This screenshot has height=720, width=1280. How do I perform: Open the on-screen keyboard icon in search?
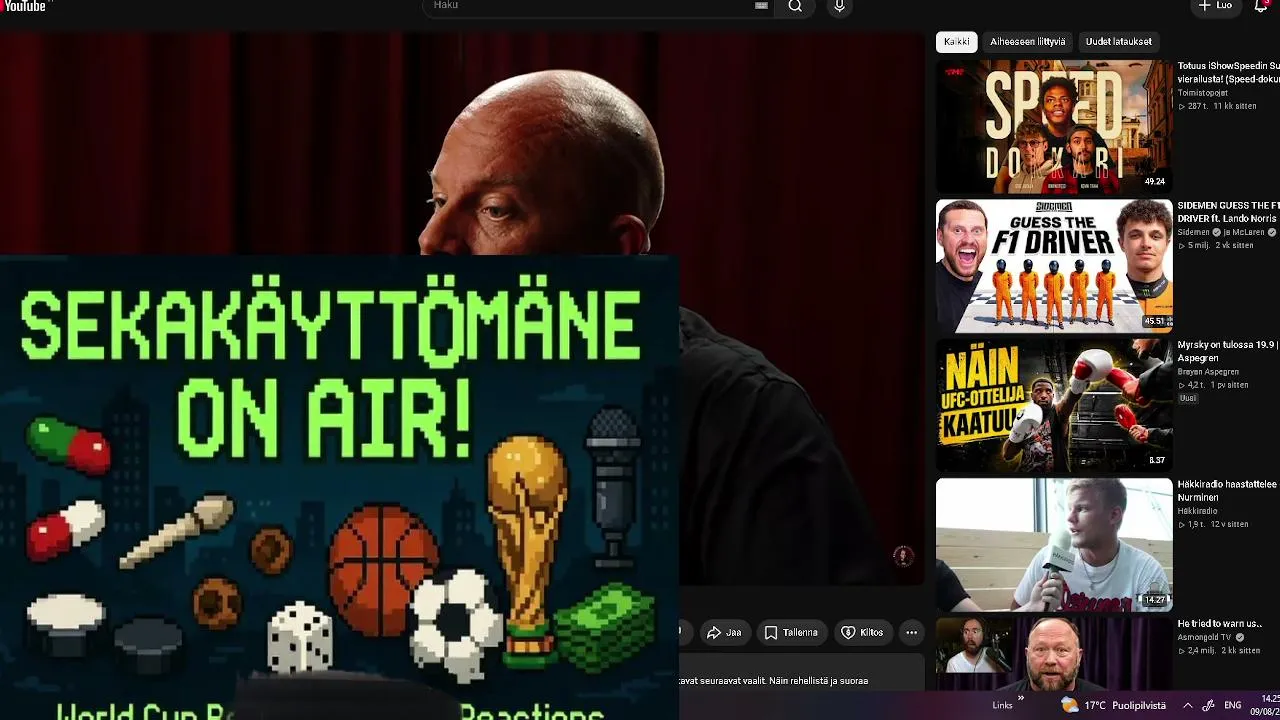click(x=761, y=6)
